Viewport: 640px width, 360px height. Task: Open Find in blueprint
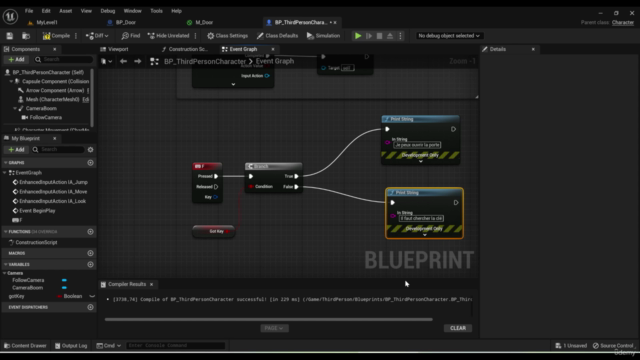tap(131, 36)
